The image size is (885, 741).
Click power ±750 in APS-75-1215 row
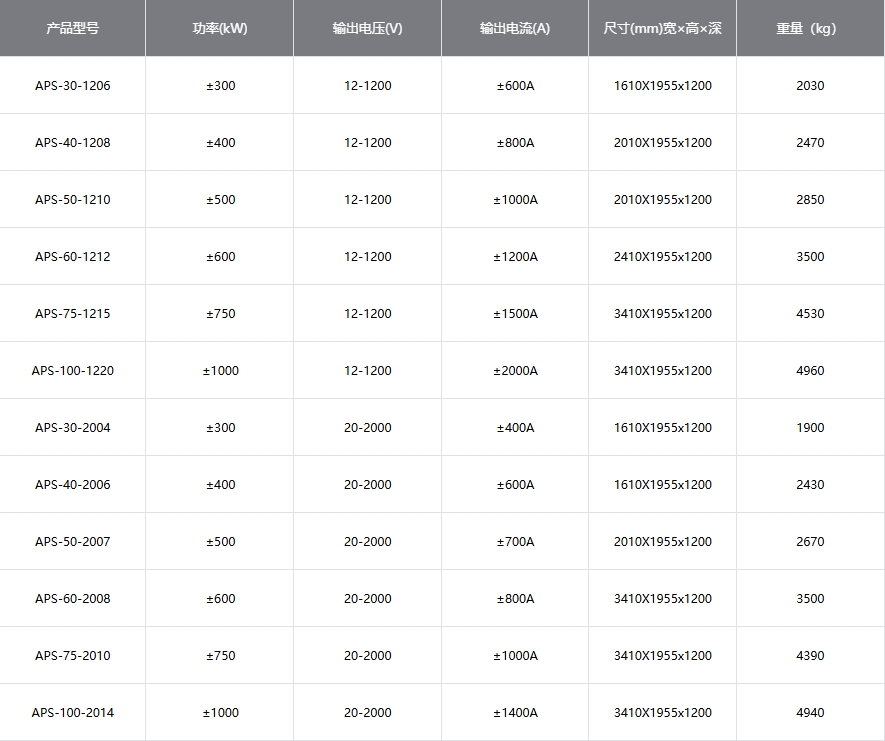(221, 314)
